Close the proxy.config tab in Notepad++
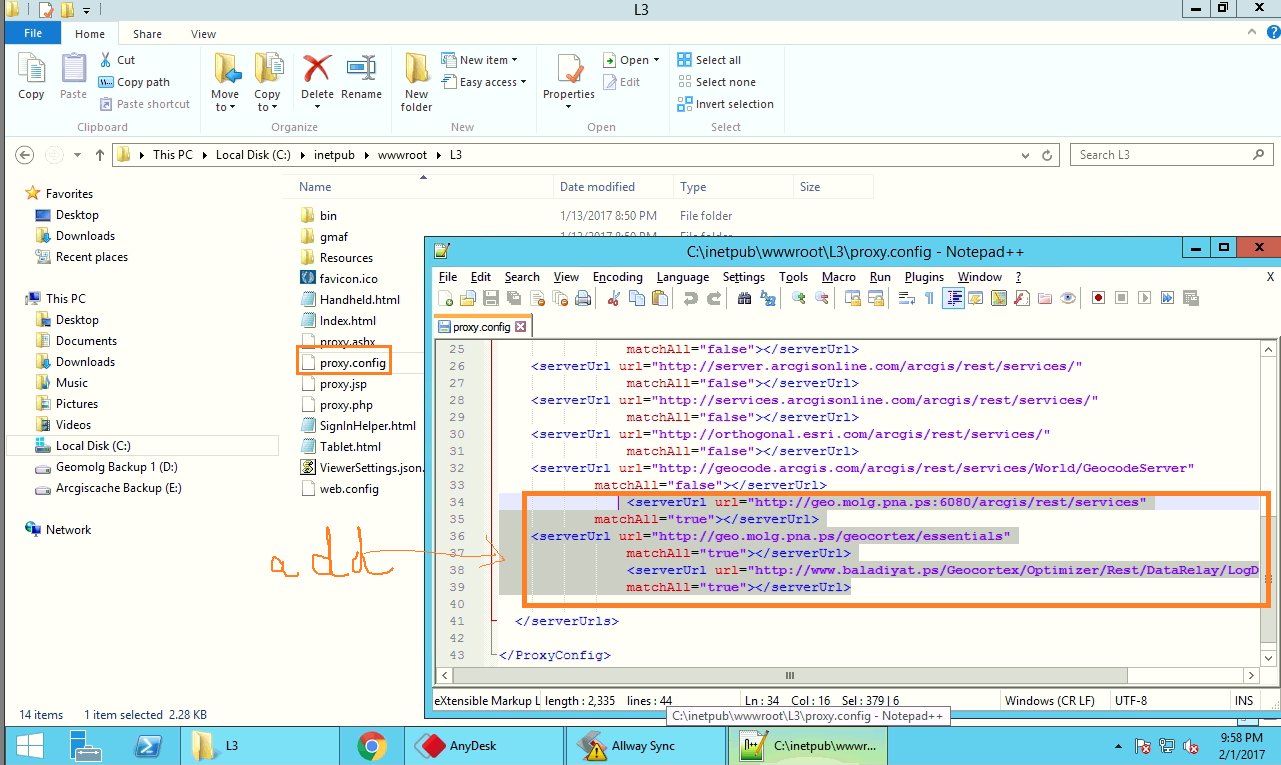This screenshot has height=765, width=1281. pyautogui.click(x=520, y=327)
